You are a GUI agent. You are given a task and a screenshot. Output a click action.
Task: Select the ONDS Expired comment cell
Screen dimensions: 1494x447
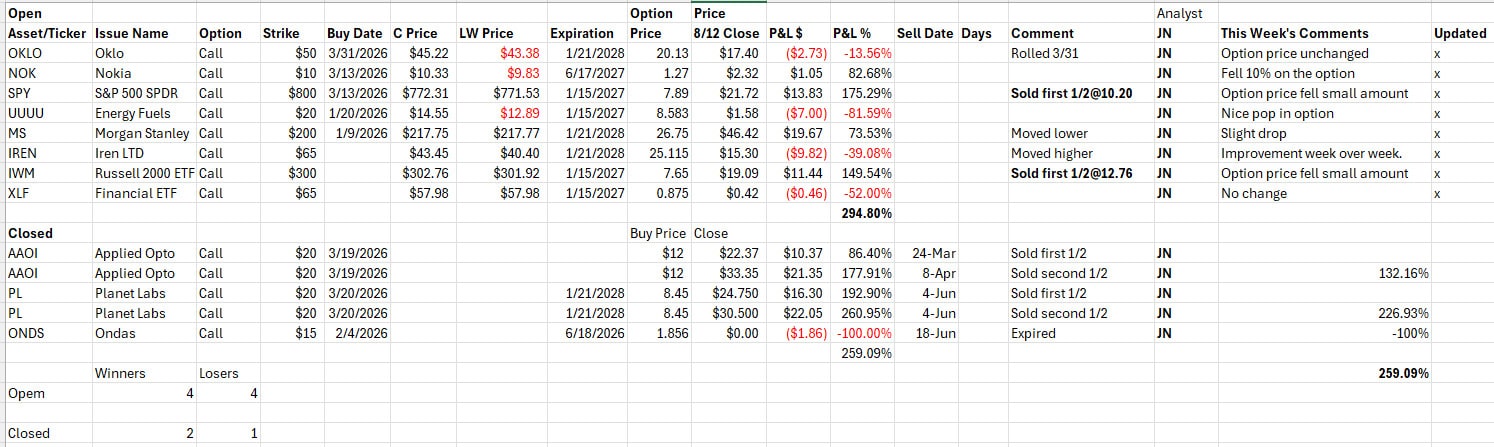pos(1033,333)
